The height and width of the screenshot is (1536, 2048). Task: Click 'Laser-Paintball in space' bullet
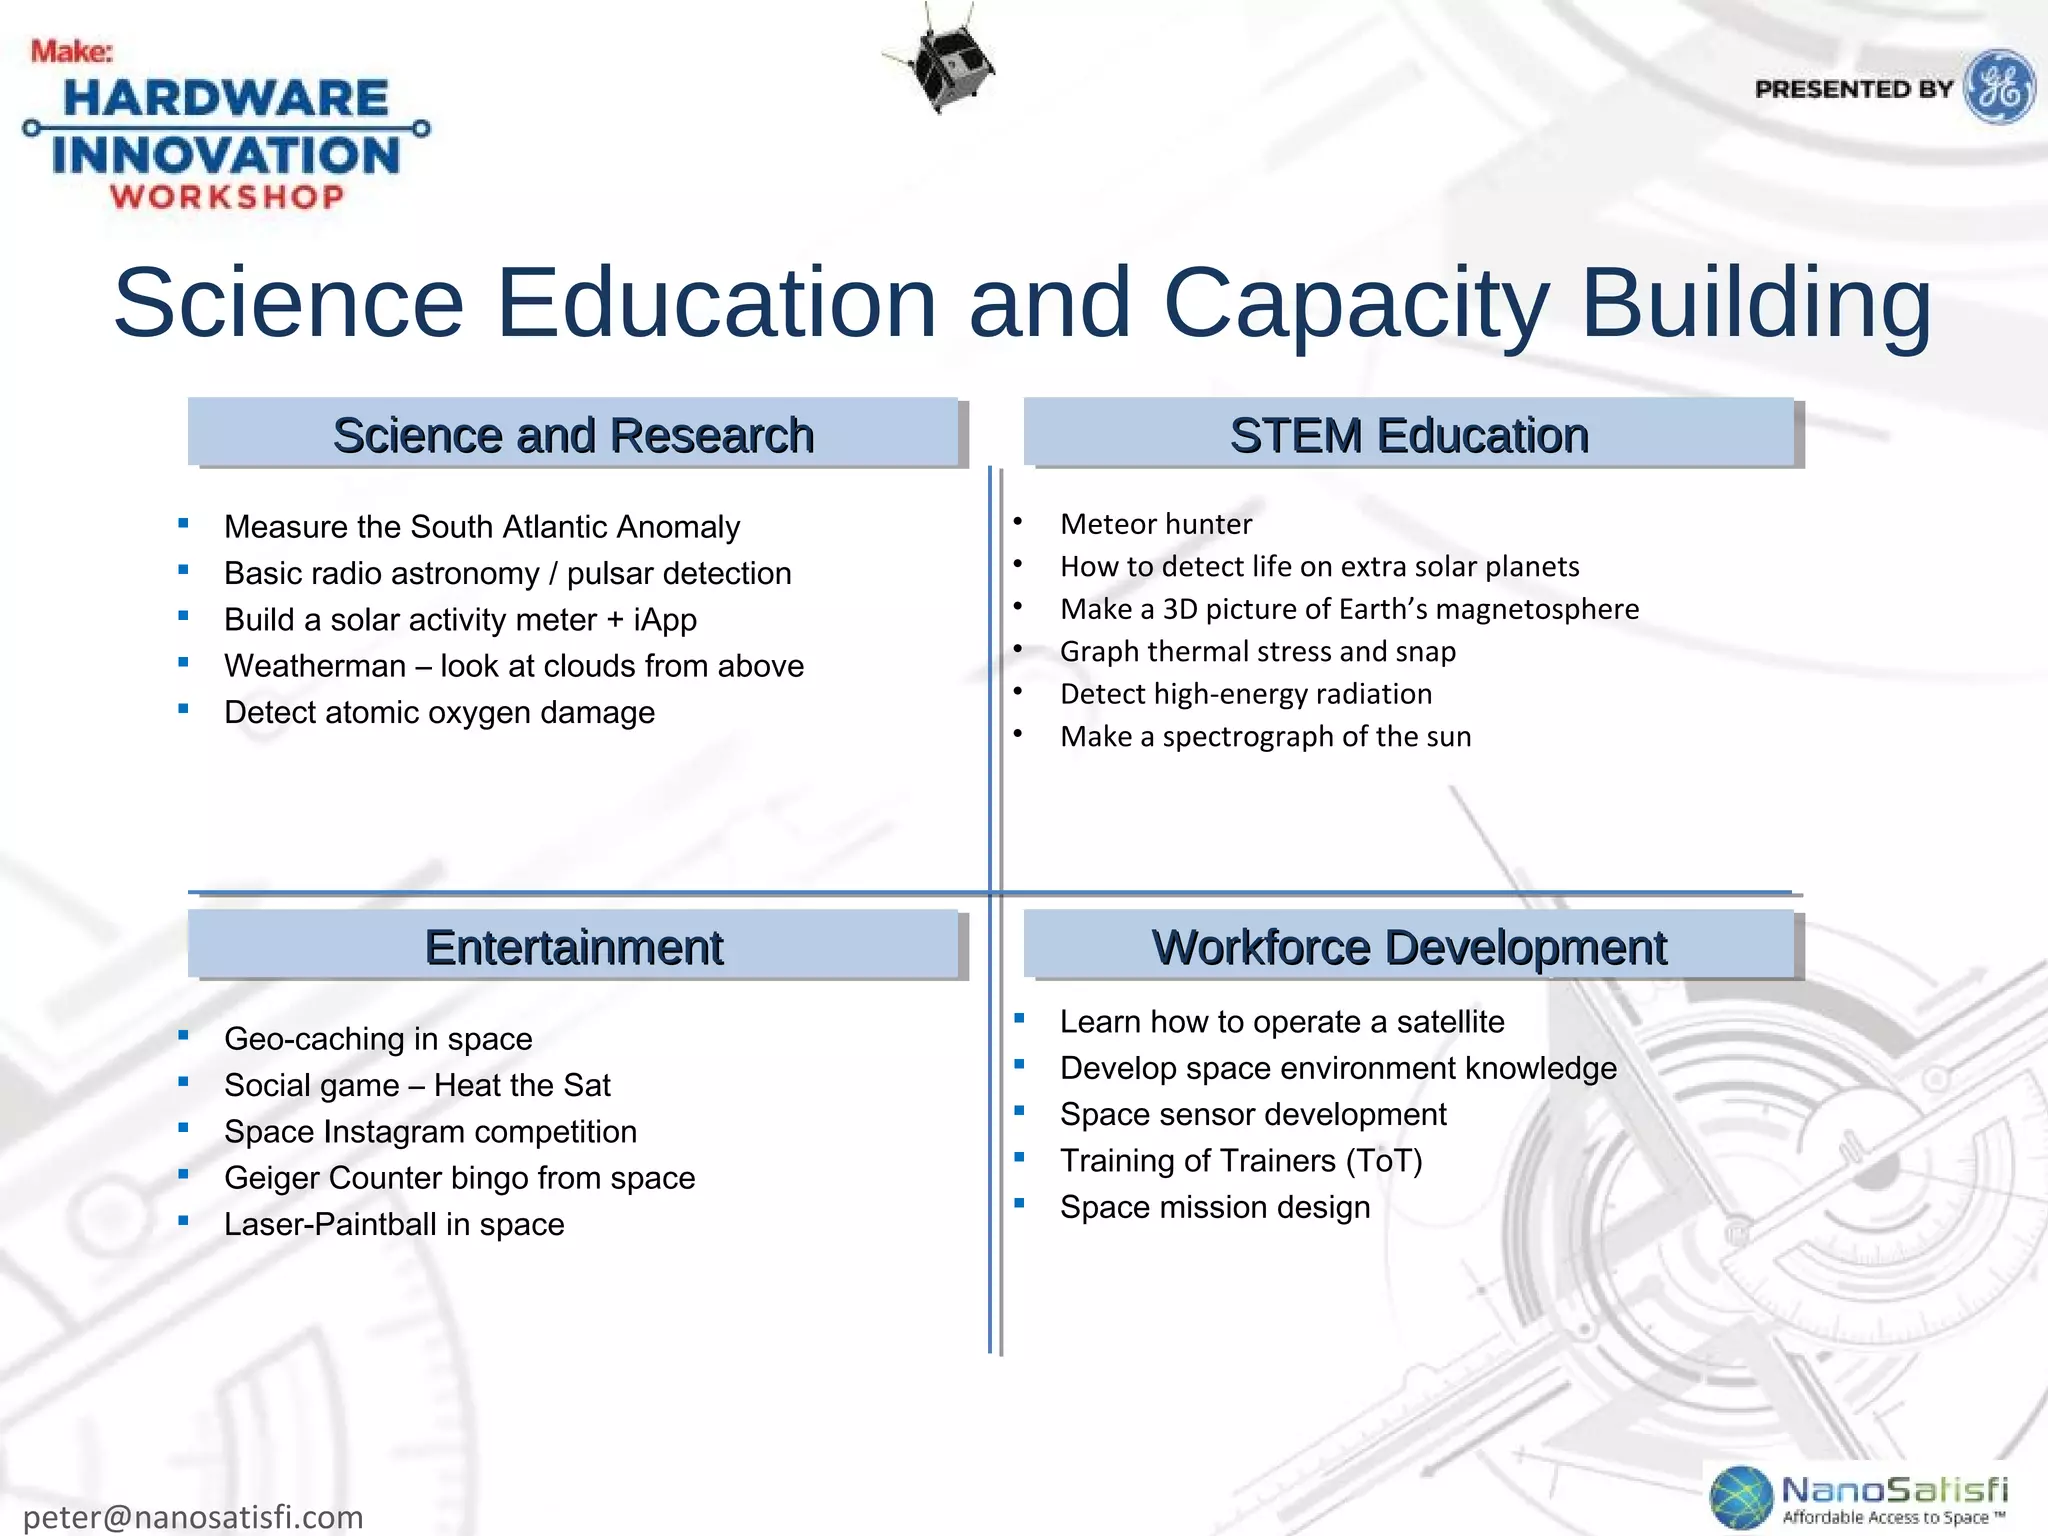(394, 1224)
